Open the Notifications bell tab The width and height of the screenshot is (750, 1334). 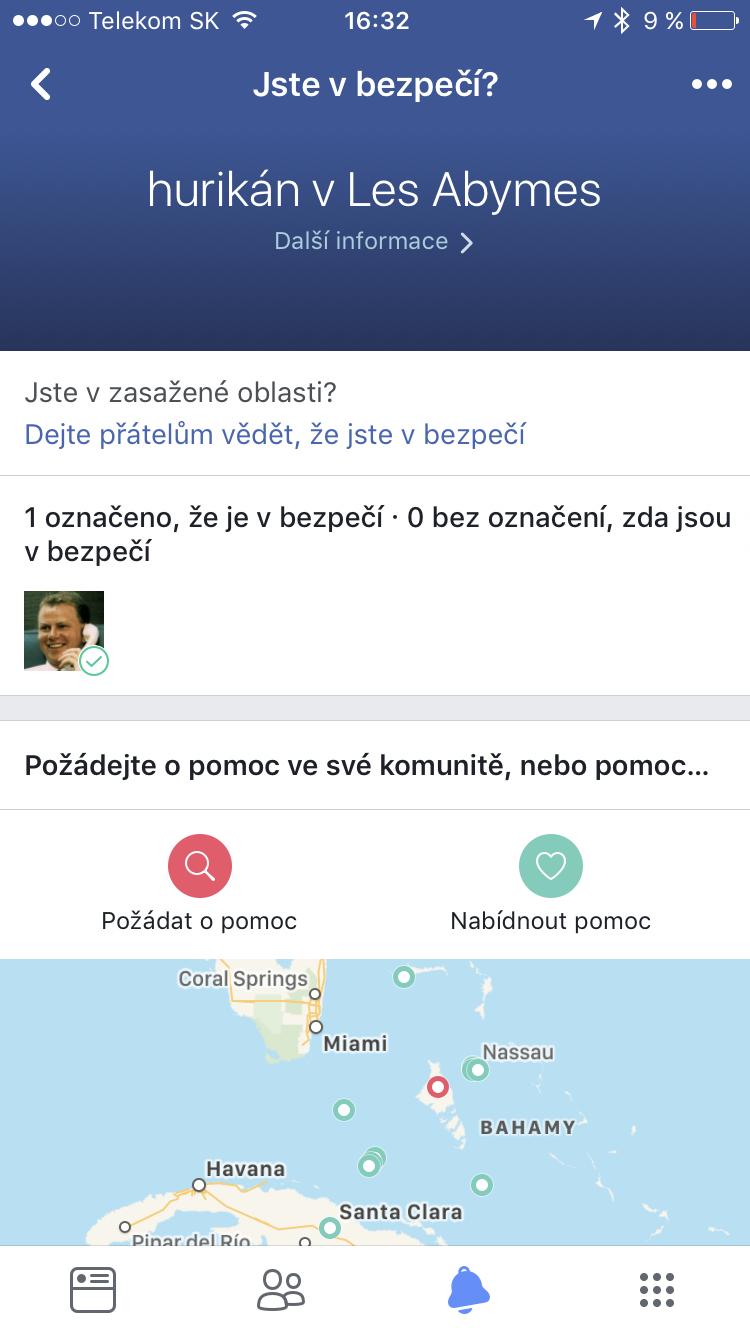coord(468,1290)
